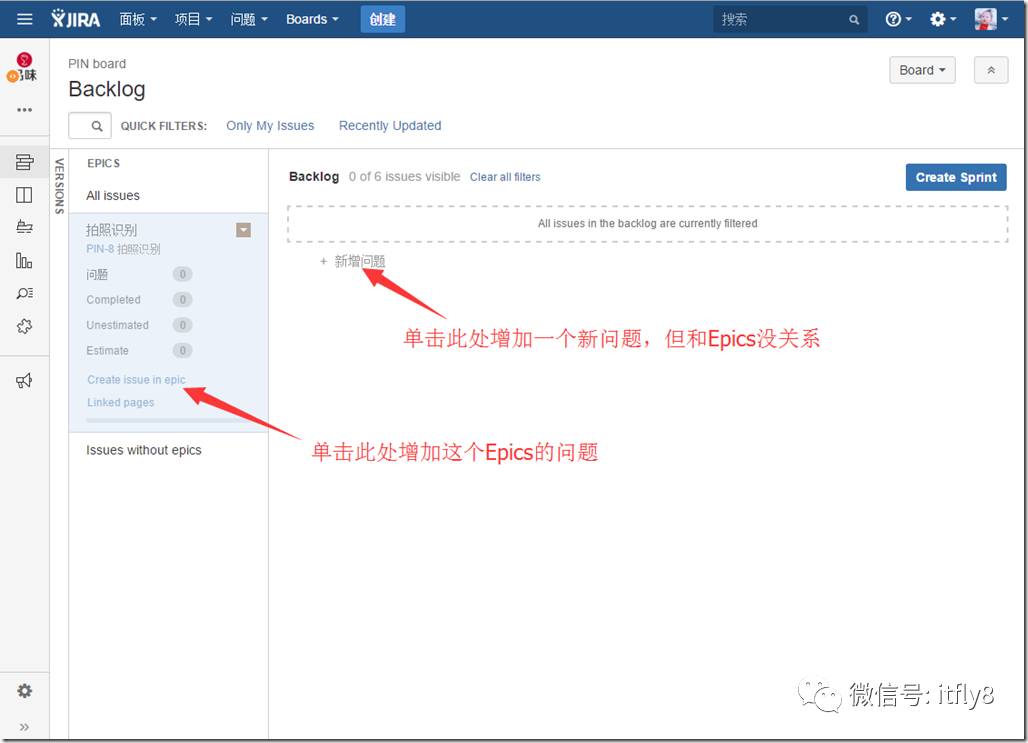Select the Active sprints board icon in the sidebar
Viewport: 1028px width, 743px height.
(x=24, y=195)
